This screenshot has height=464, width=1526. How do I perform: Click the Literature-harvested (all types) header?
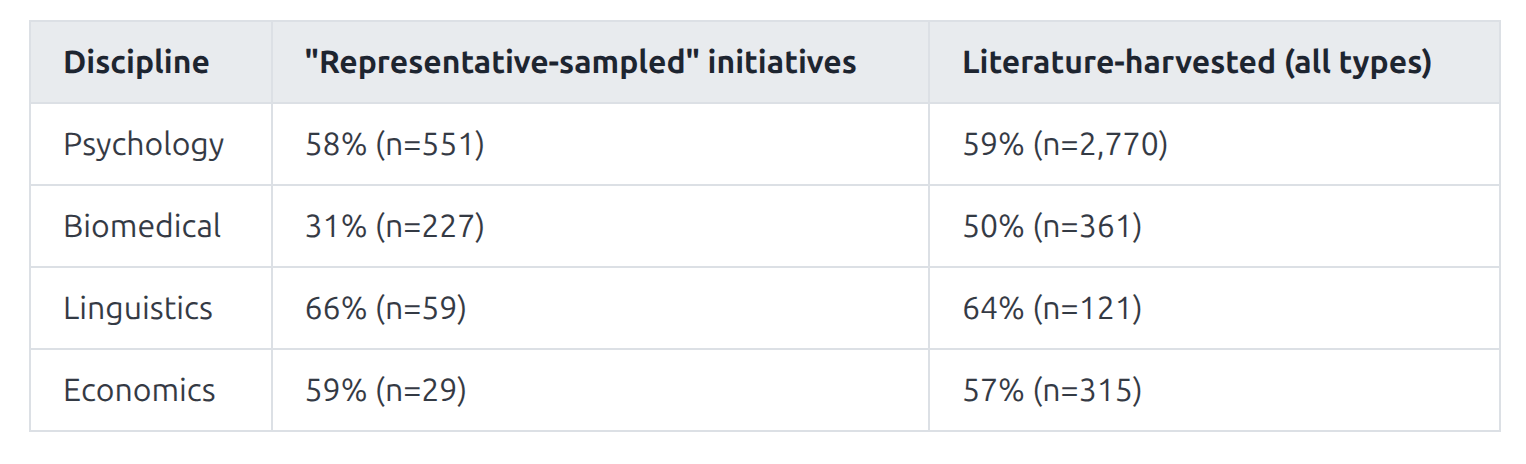[1197, 63]
